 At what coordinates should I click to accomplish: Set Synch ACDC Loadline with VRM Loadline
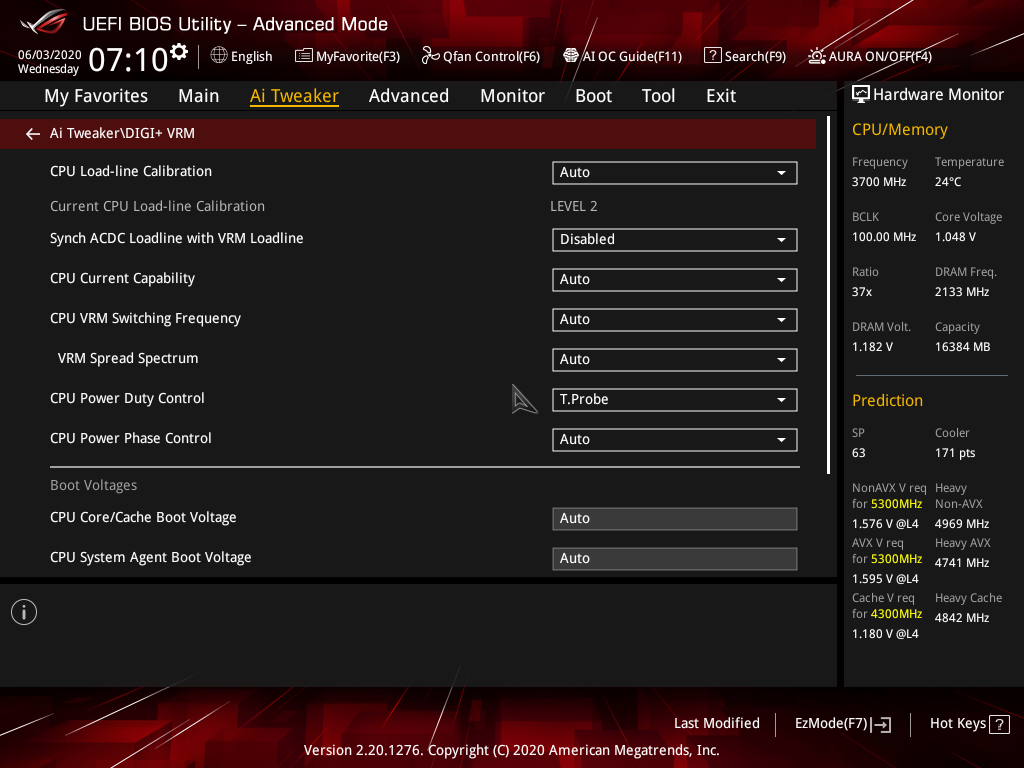pyautogui.click(x=674, y=239)
